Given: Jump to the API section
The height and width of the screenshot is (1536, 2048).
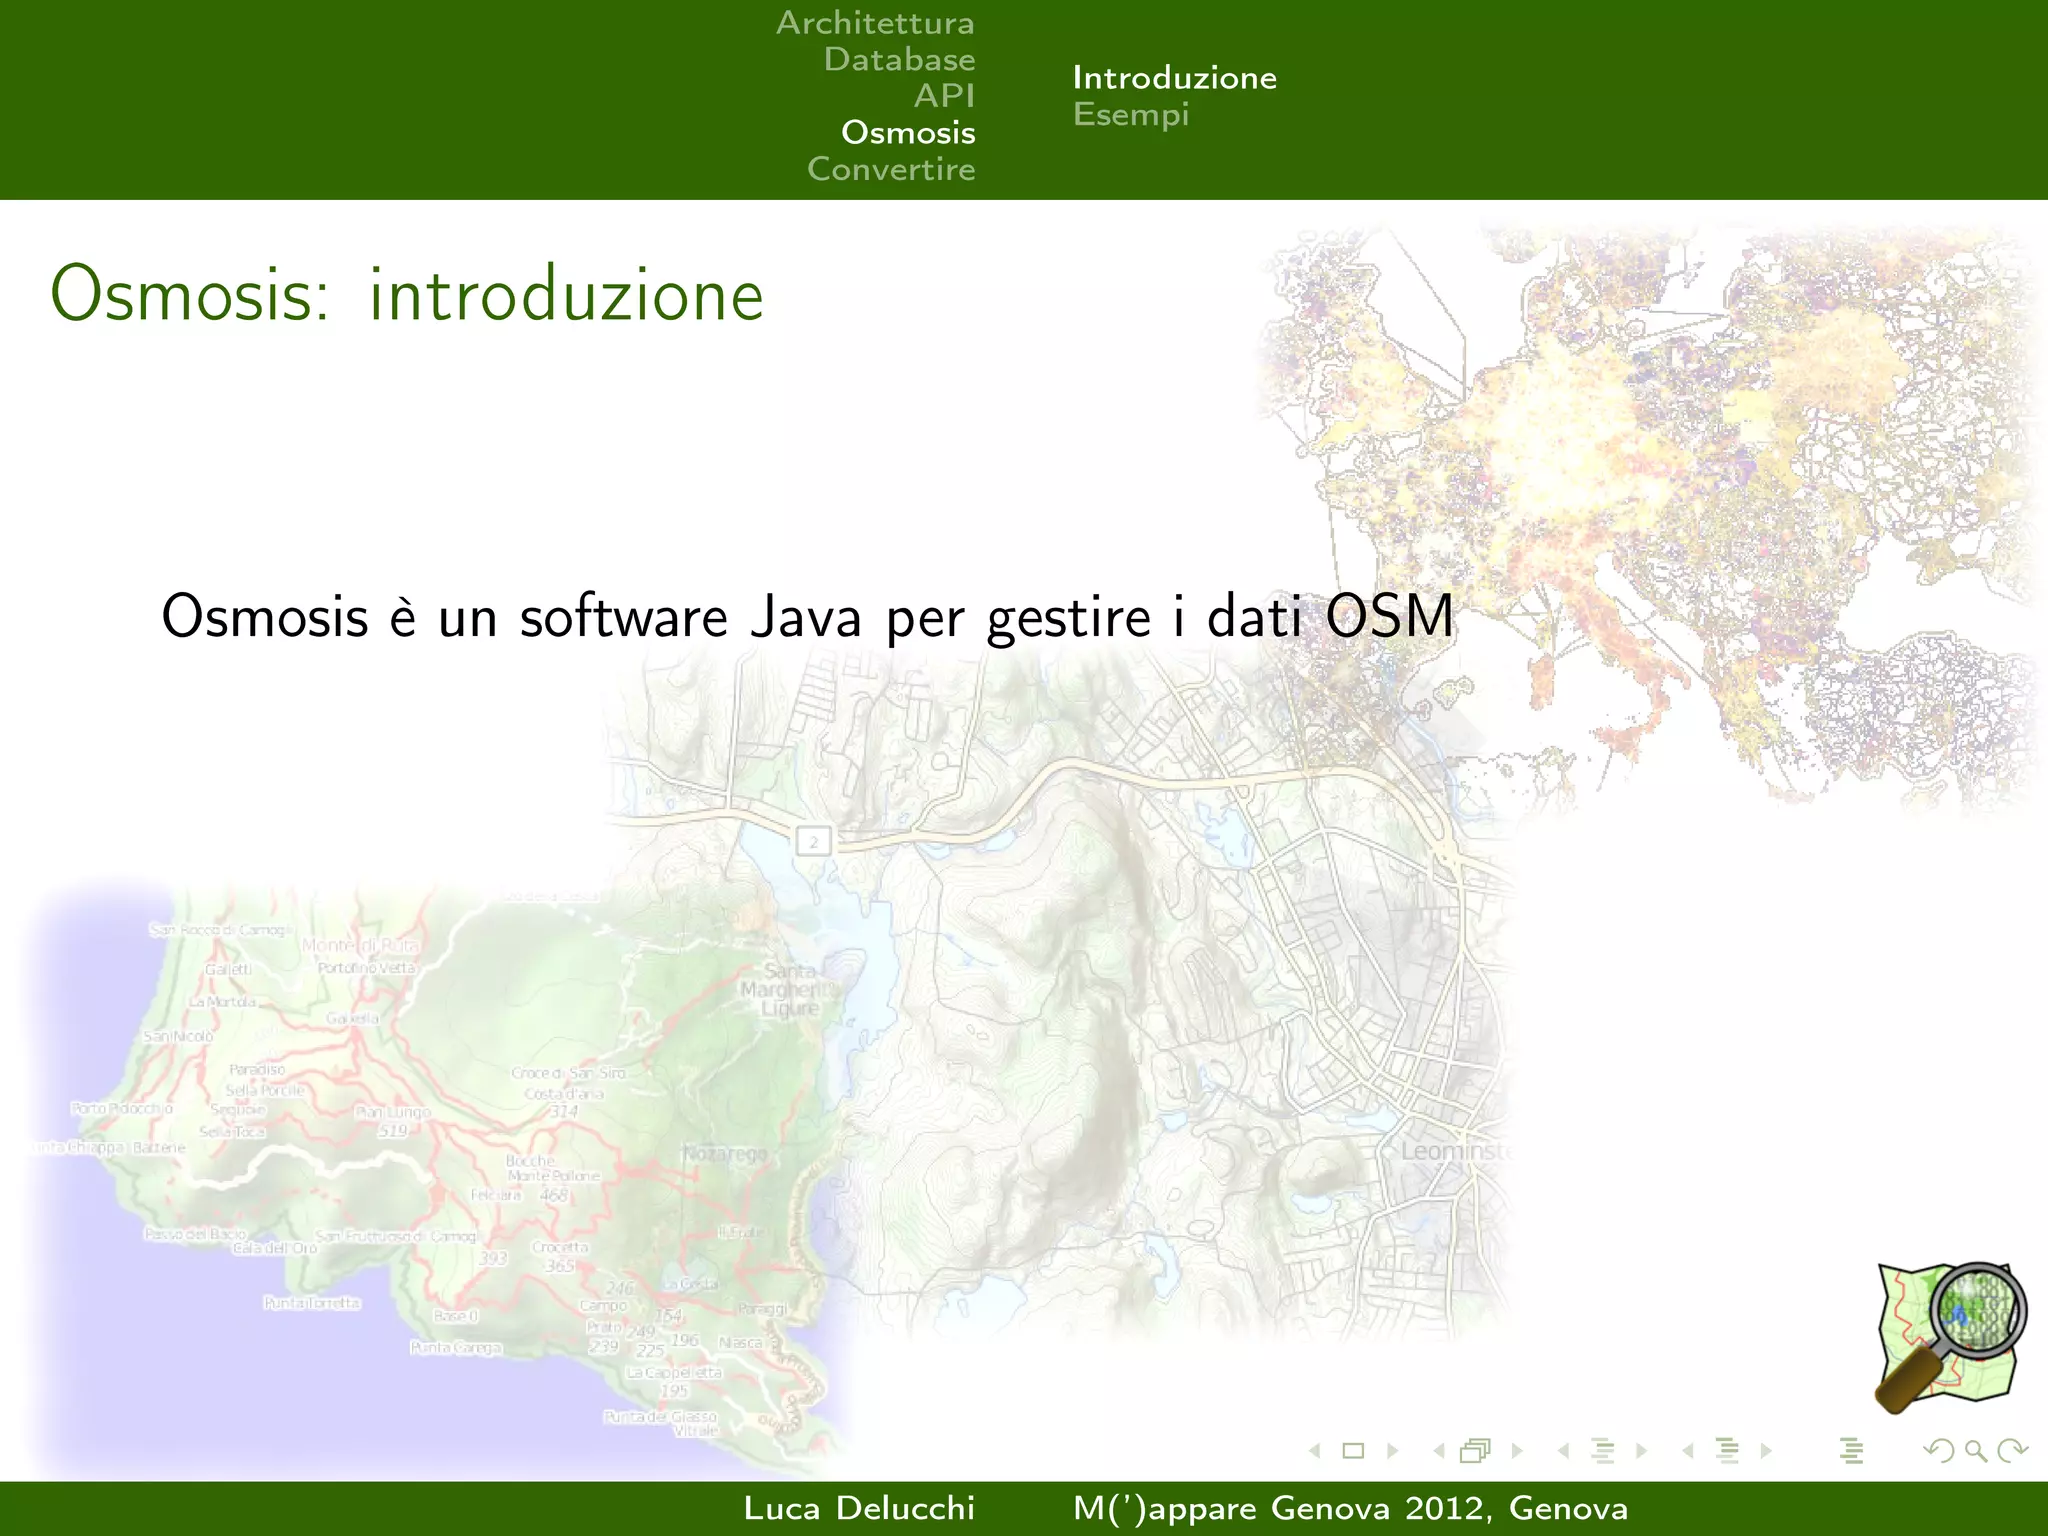Looking at the screenshot, I should (944, 95).
